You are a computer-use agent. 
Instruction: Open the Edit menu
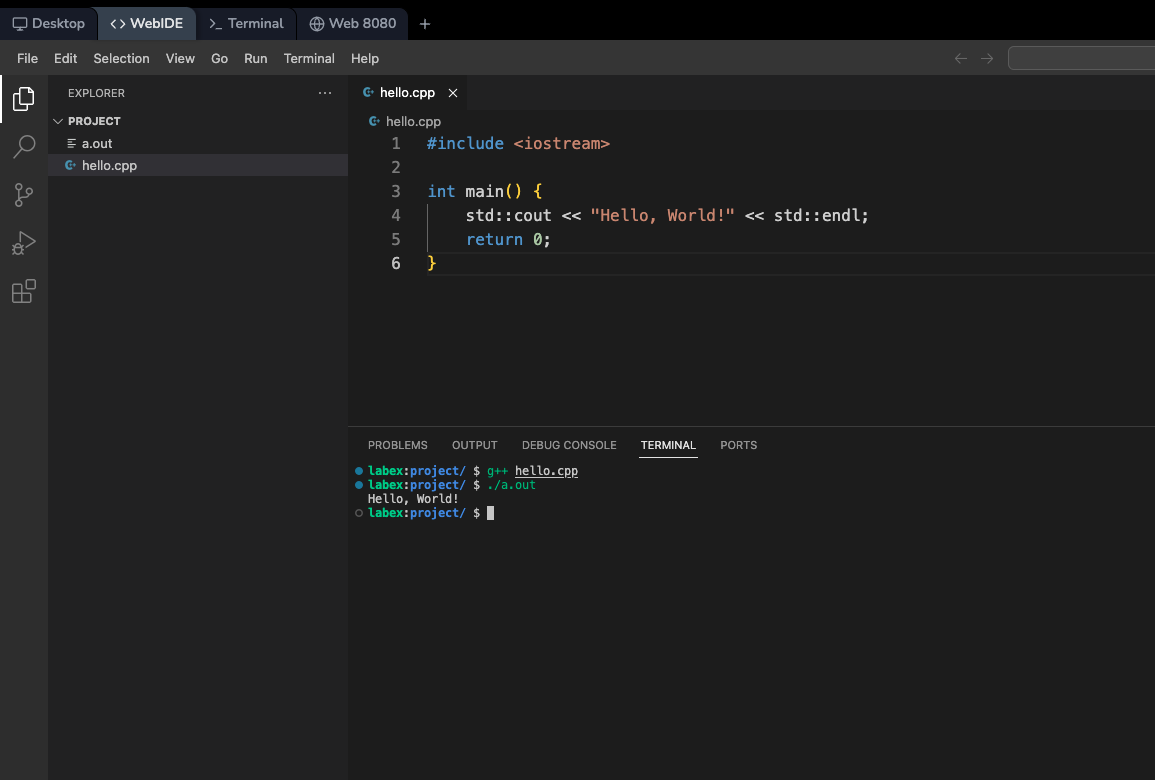pos(66,58)
